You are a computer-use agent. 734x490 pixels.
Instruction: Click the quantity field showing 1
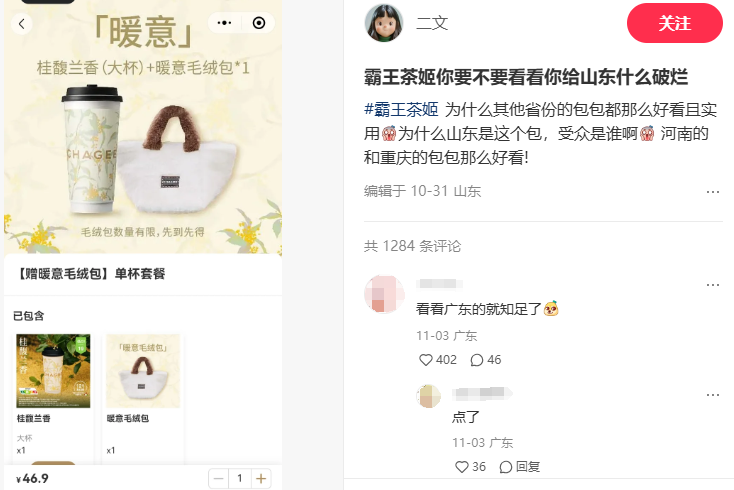[x=240, y=478]
